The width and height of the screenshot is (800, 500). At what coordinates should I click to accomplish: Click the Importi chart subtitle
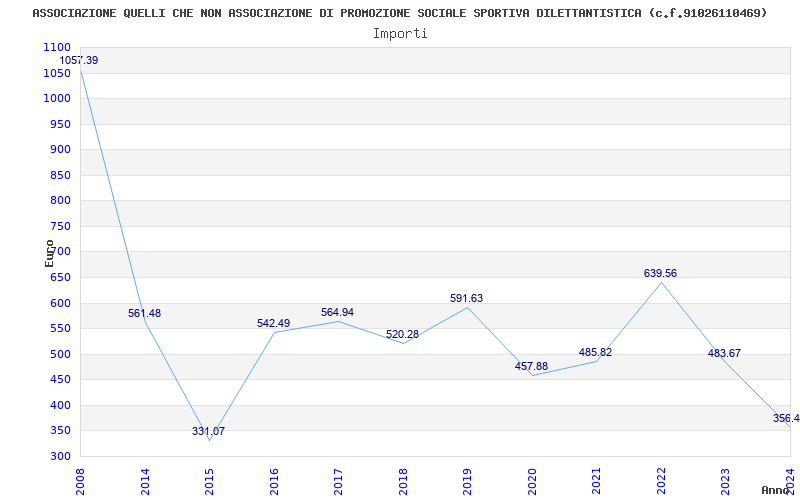point(400,34)
